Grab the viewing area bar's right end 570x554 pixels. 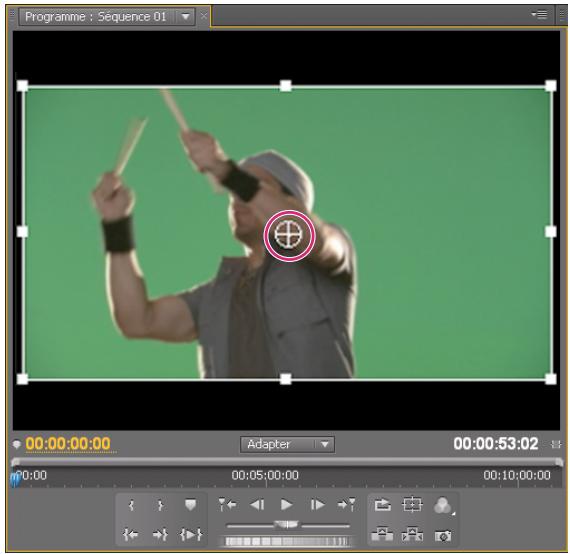point(559,462)
